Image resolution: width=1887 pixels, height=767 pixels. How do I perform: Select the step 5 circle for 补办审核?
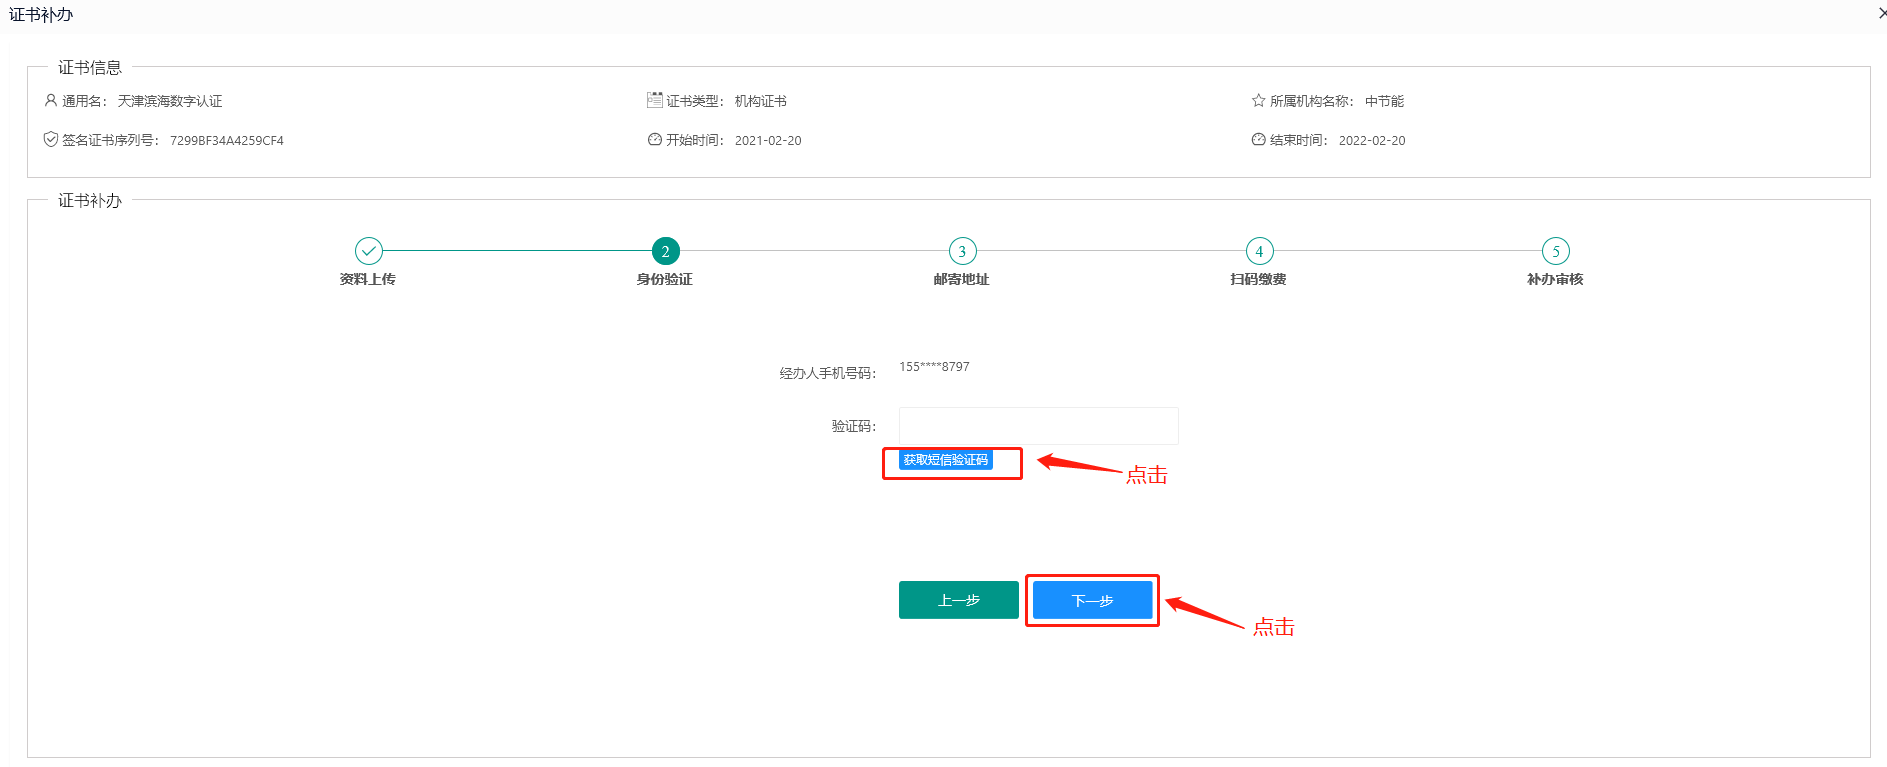(x=1555, y=251)
